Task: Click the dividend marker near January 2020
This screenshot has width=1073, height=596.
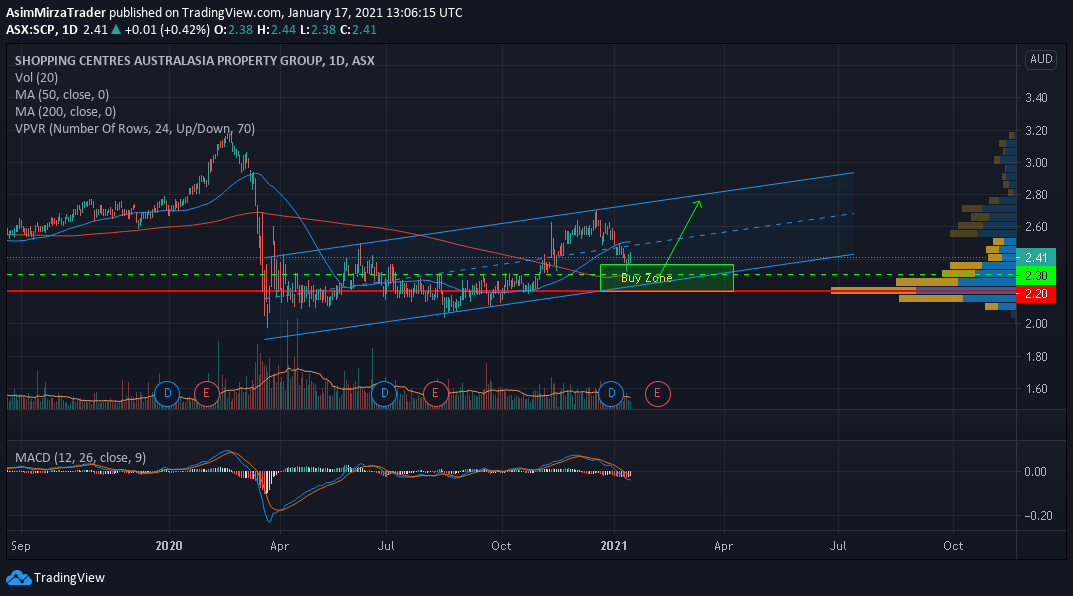Action: [167, 393]
